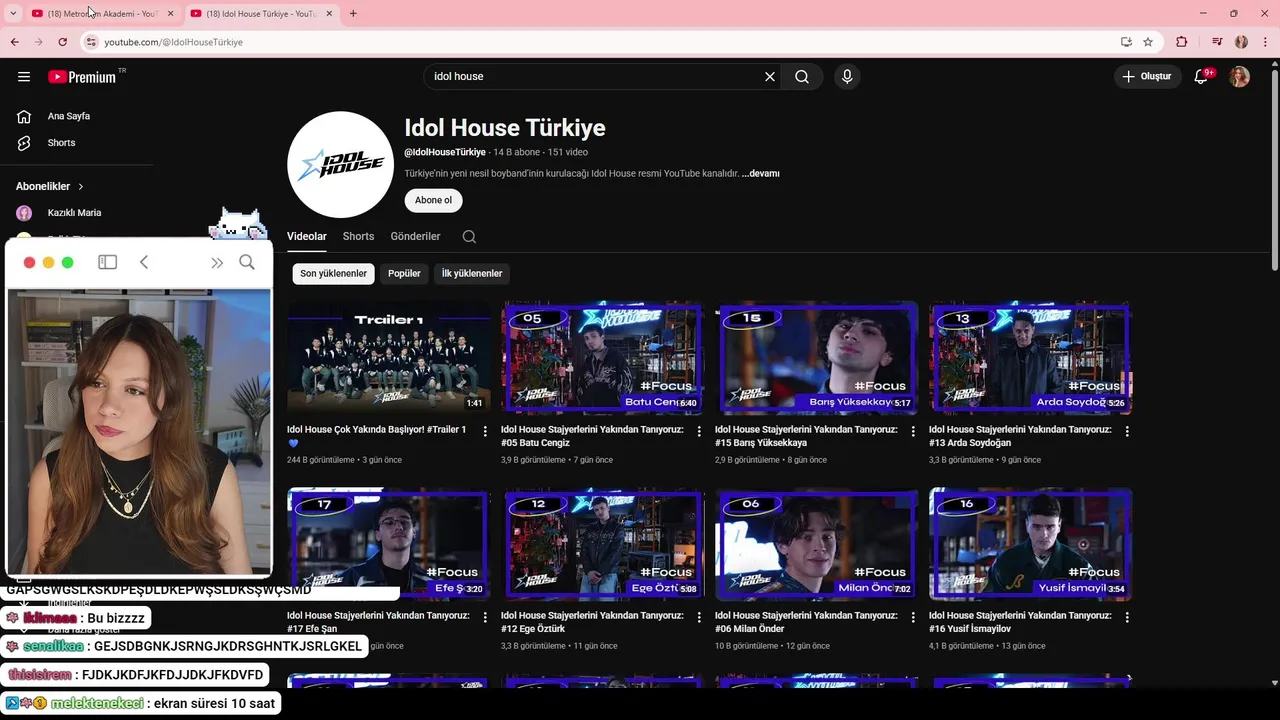1280x720 pixels.
Task: Open more options for #05 Batu Cengiz video
Action: tap(699, 432)
